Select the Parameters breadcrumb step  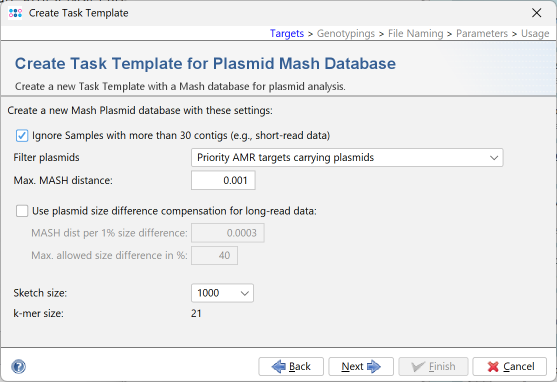482,33
